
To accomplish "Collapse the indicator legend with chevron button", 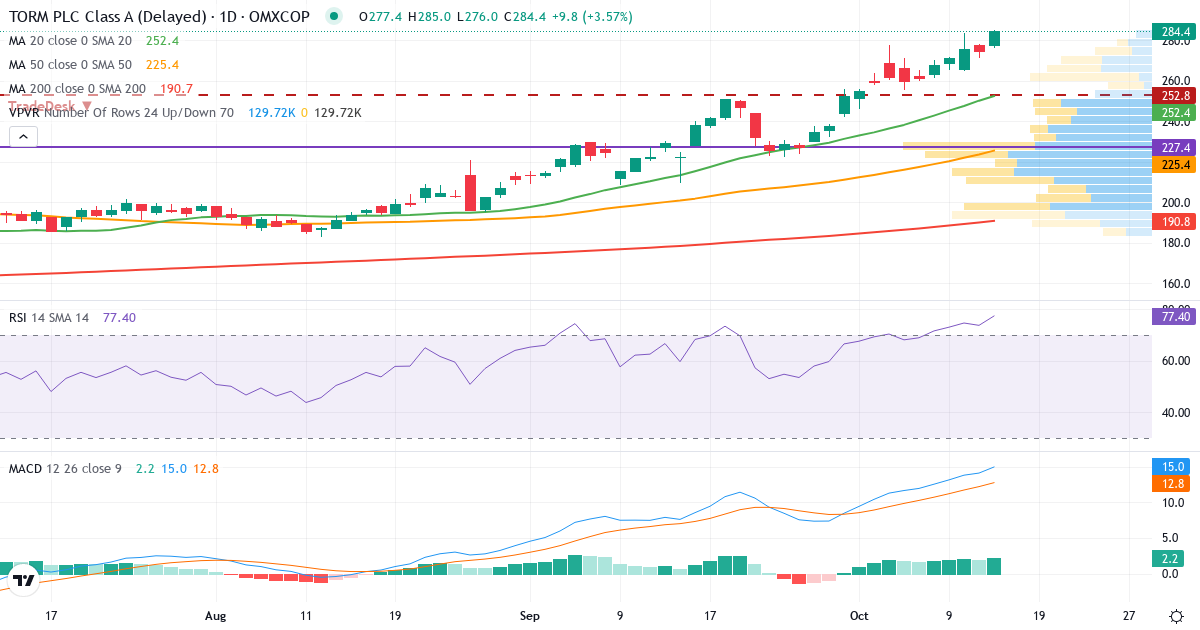I will click(23, 136).
